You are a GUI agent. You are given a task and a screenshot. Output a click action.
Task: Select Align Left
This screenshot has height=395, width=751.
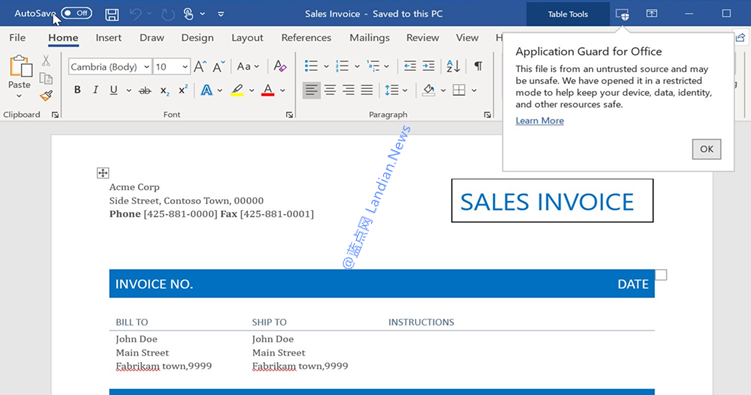311,90
